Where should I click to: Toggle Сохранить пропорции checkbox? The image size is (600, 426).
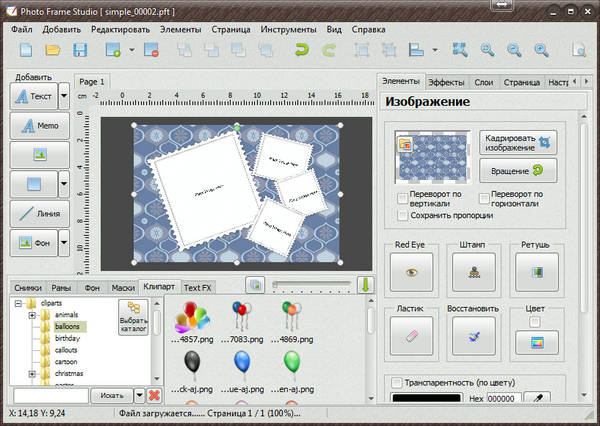click(402, 215)
